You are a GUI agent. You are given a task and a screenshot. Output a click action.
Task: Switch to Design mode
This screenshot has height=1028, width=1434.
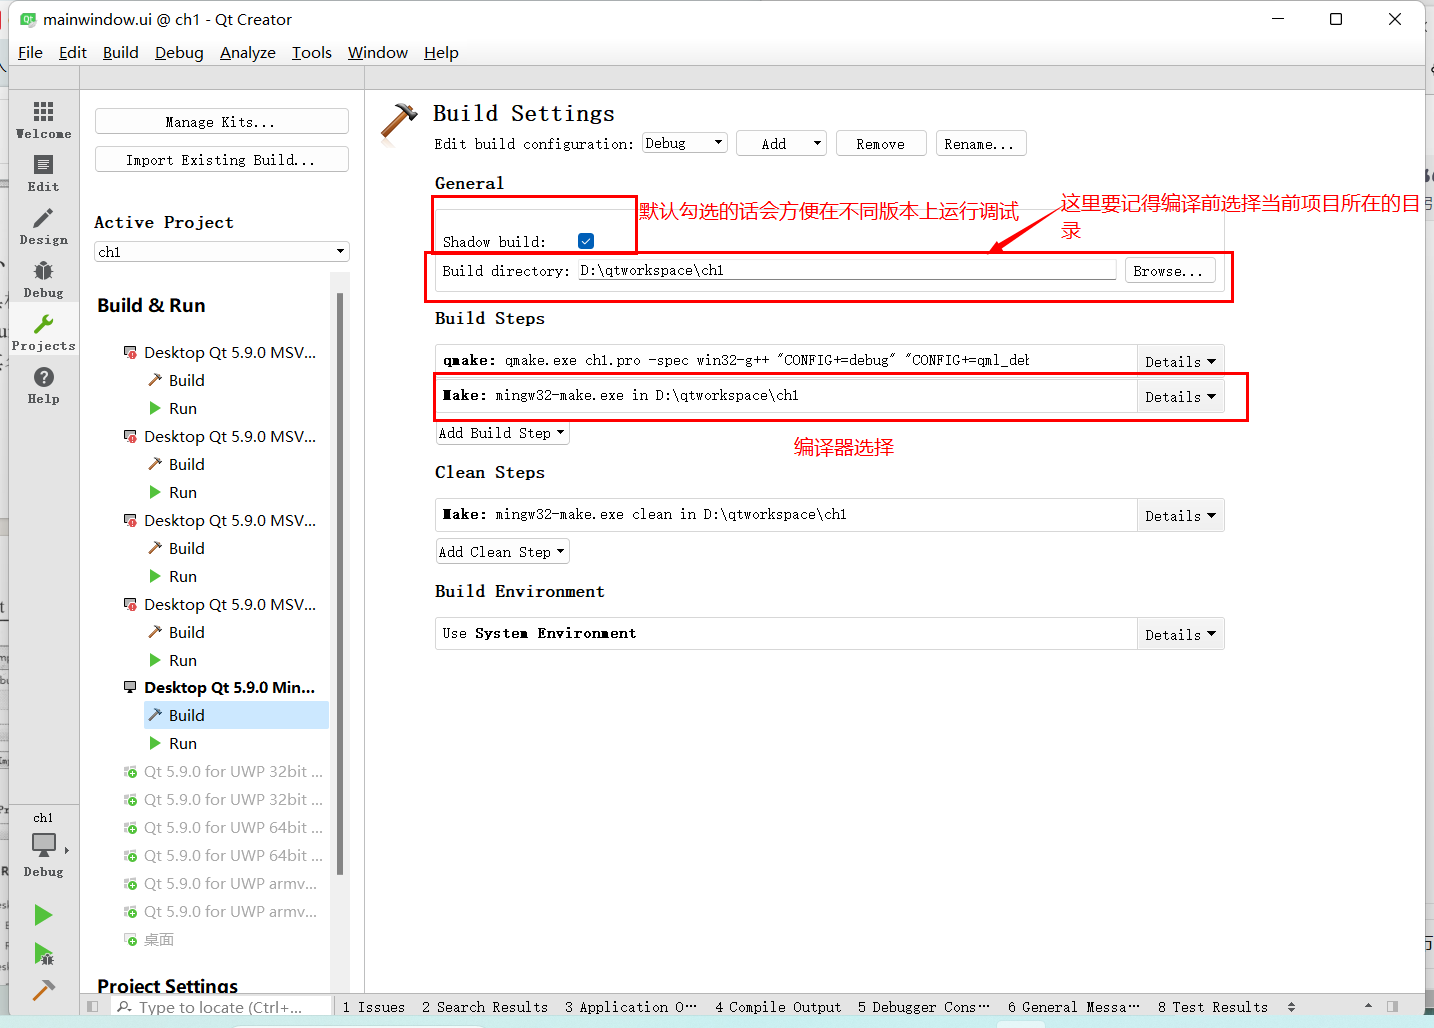coord(43,226)
